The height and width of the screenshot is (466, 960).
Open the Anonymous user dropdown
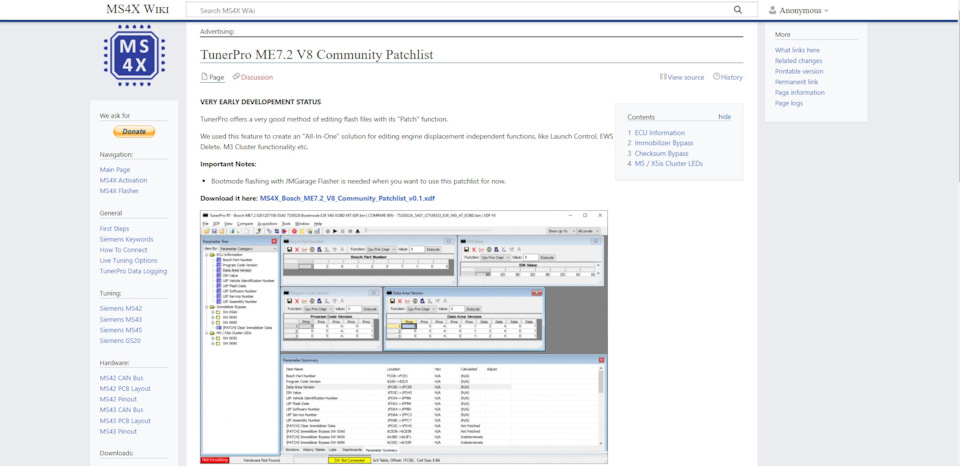pyautogui.click(x=798, y=10)
